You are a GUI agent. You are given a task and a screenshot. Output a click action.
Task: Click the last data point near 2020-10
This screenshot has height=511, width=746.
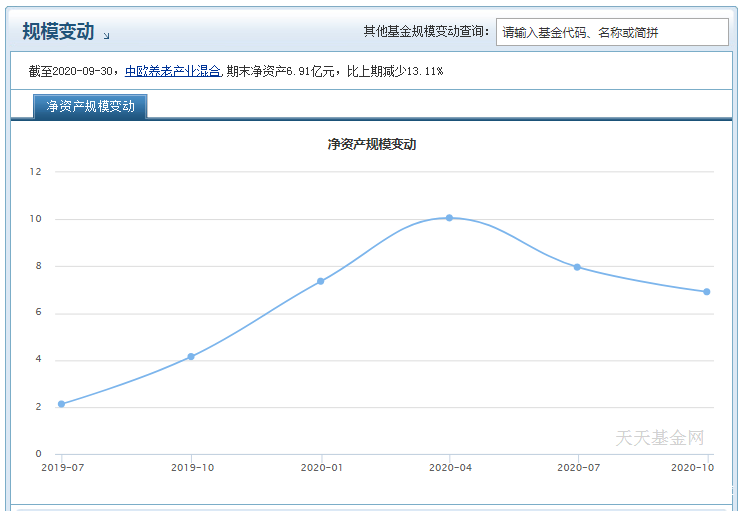coord(707,292)
